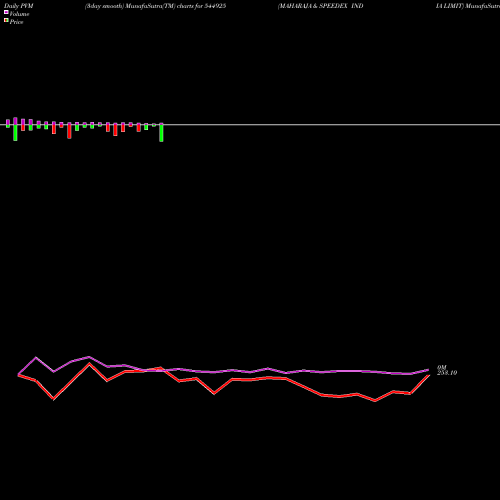Screen dimensions: 500x500
Task: Click the 'Daily PVM' title text
Action: coord(19,6)
